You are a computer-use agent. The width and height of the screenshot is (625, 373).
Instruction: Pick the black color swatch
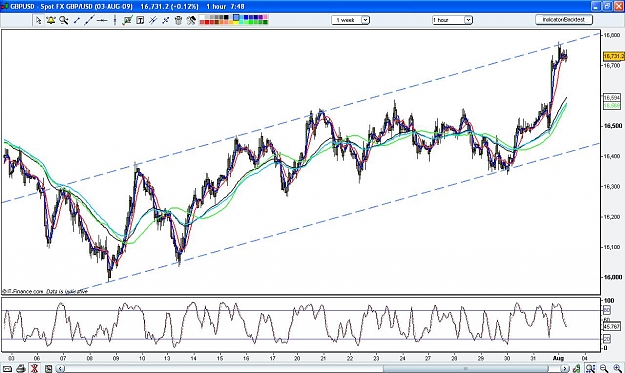tap(226, 17)
